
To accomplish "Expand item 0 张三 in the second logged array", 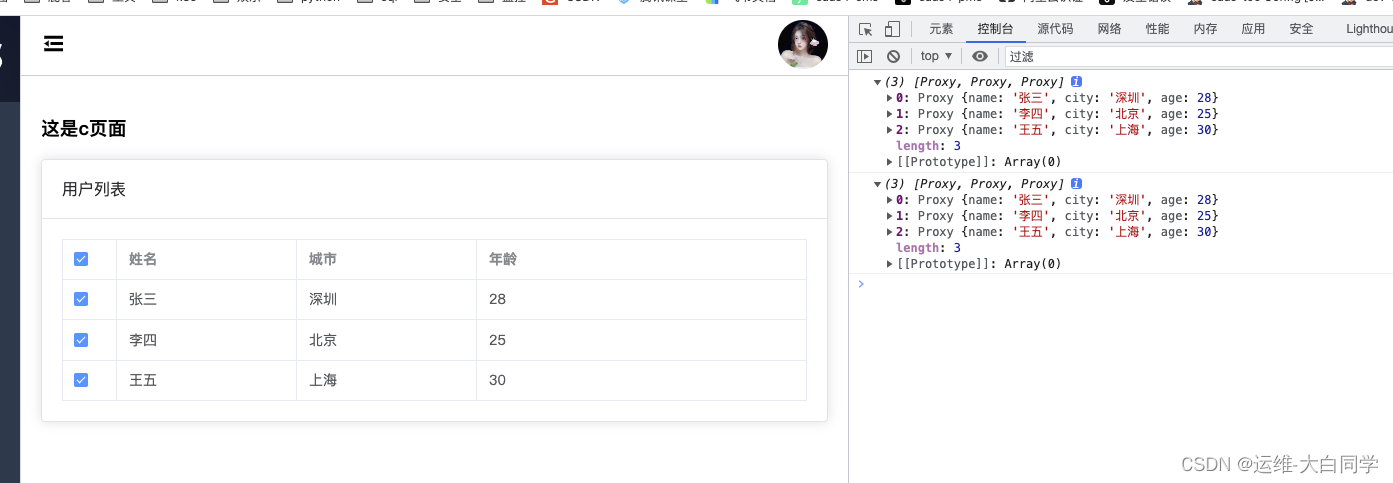I will tap(890, 200).
